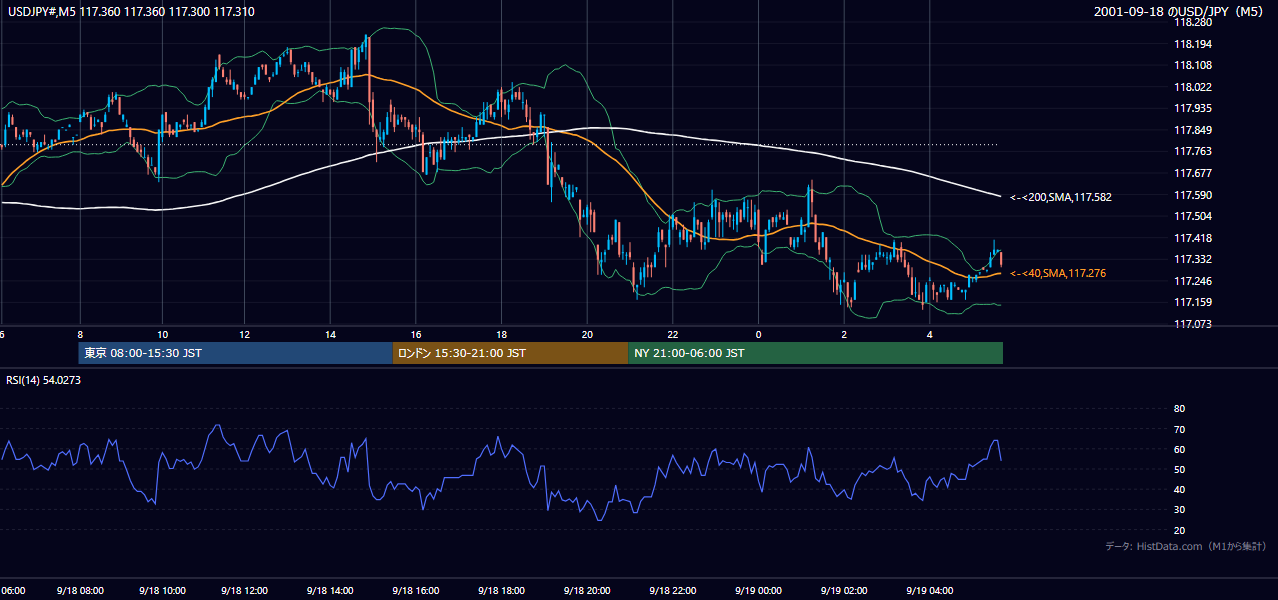
Task: Click the RSI 20 level label
Action: [1179, 530]
